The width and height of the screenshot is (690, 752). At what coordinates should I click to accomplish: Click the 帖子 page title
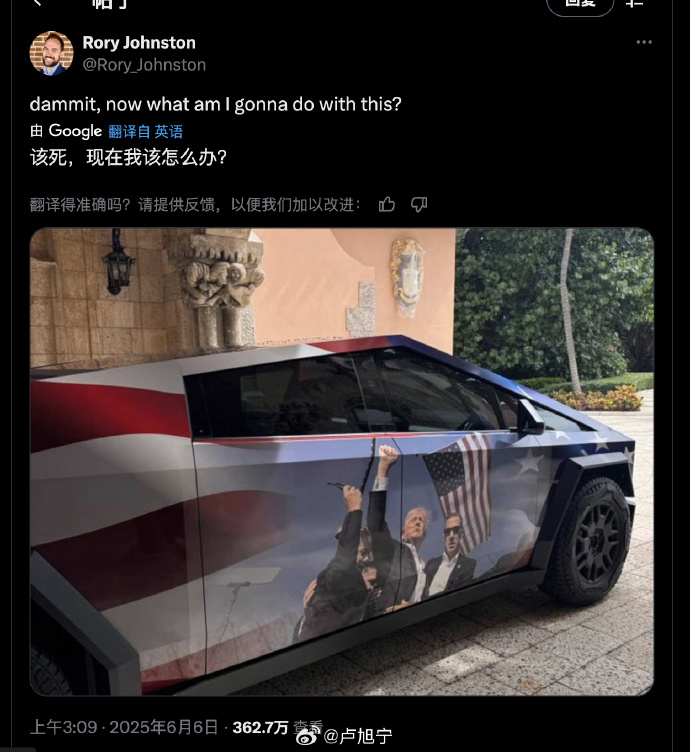point(109,4)
